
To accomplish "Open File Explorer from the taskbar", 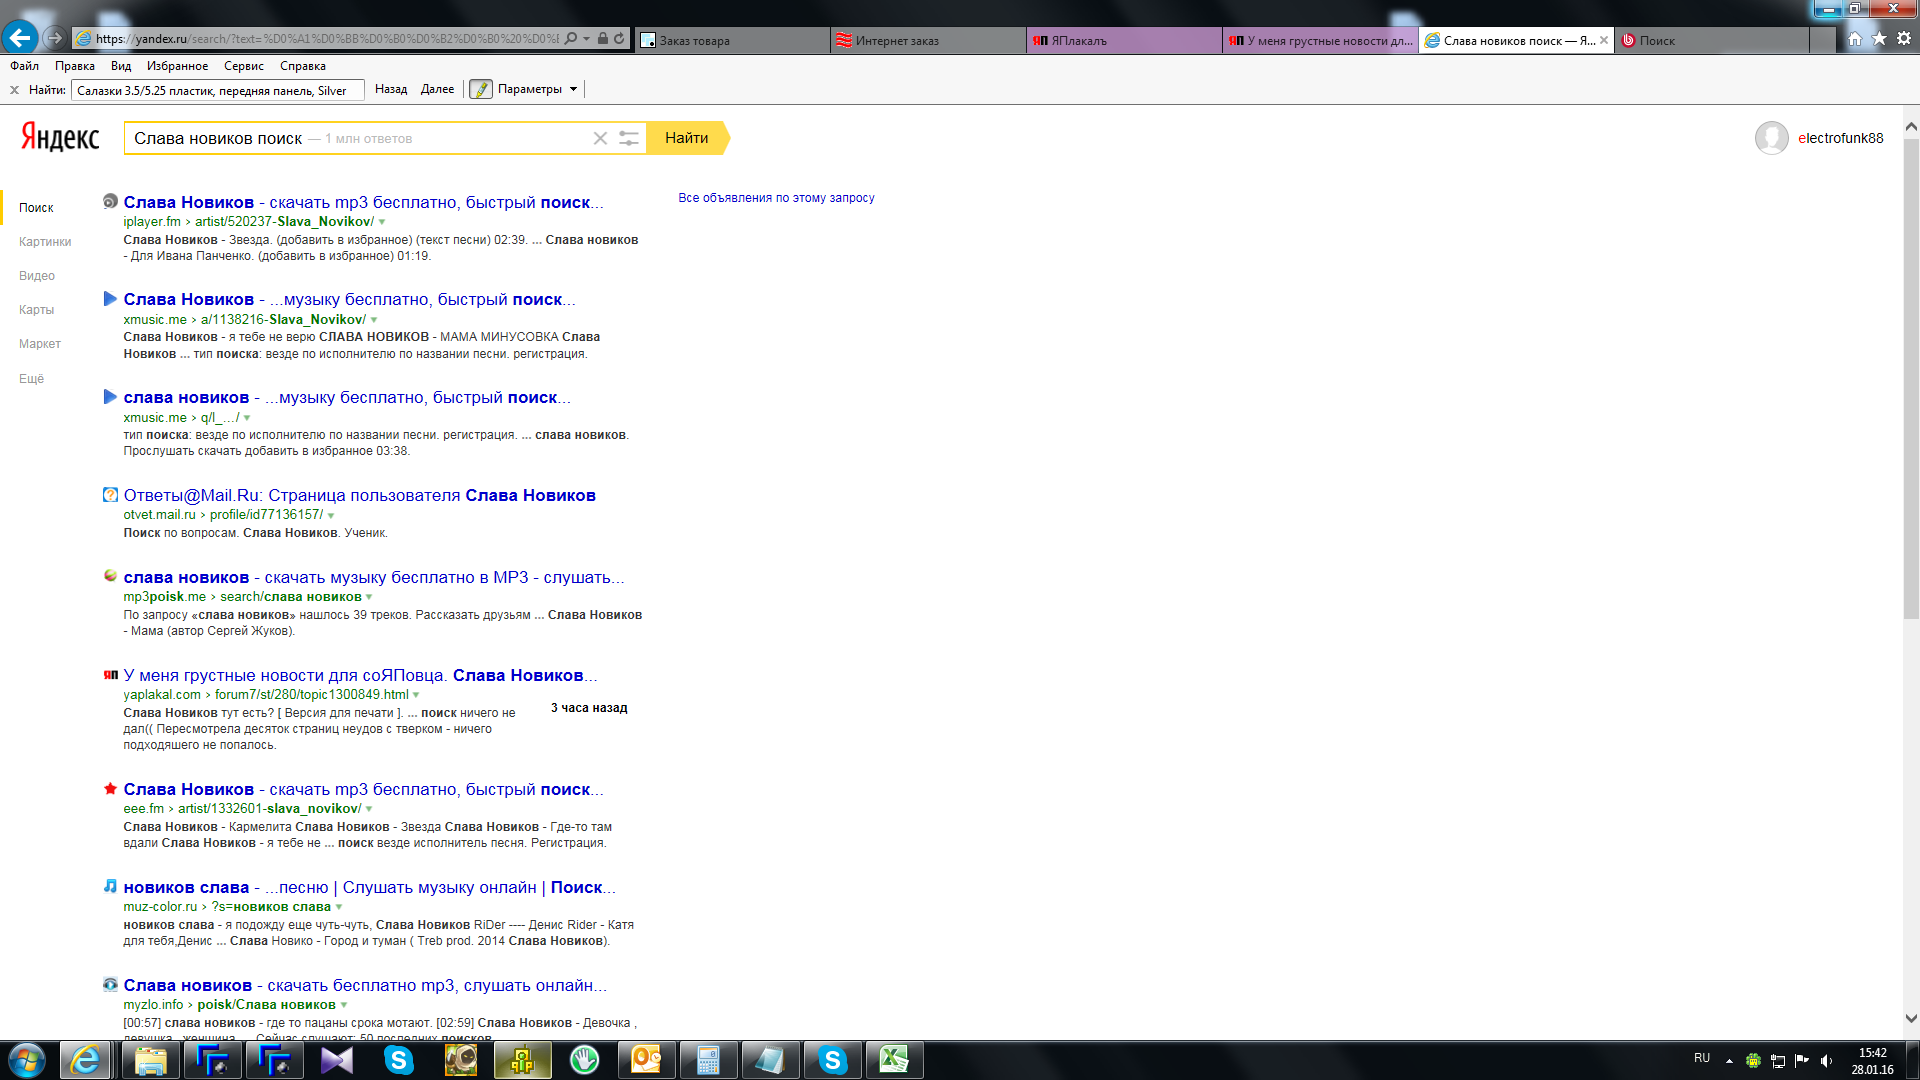I will (150, 1060).
